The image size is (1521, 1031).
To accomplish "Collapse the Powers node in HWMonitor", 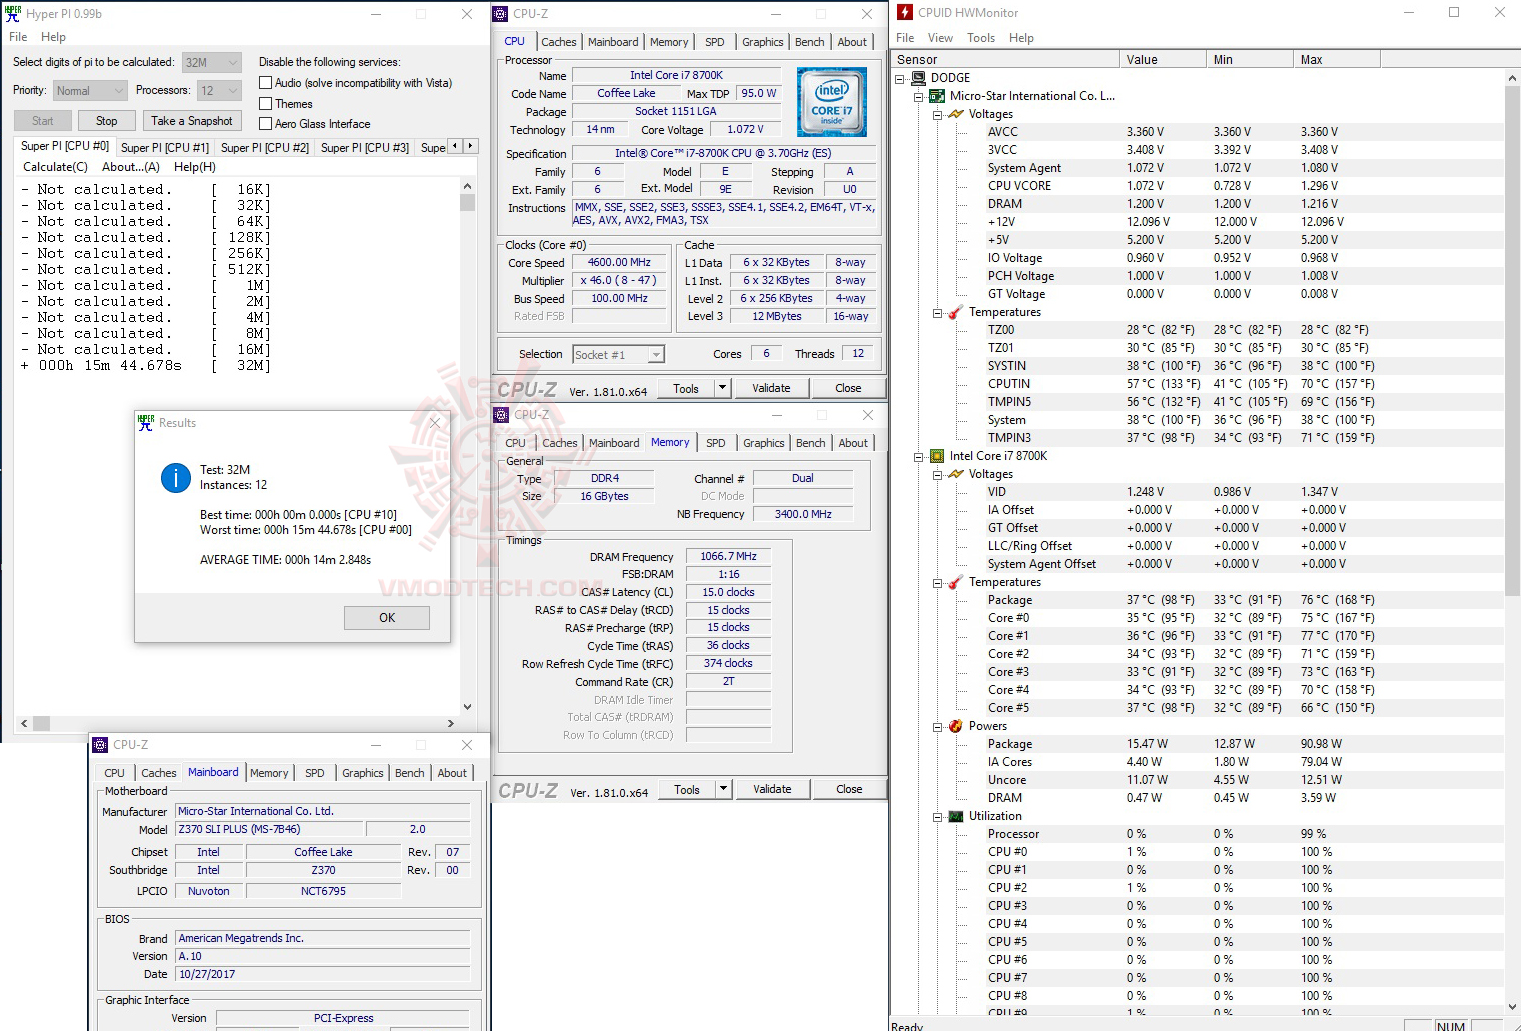I will tap(937, 727).
